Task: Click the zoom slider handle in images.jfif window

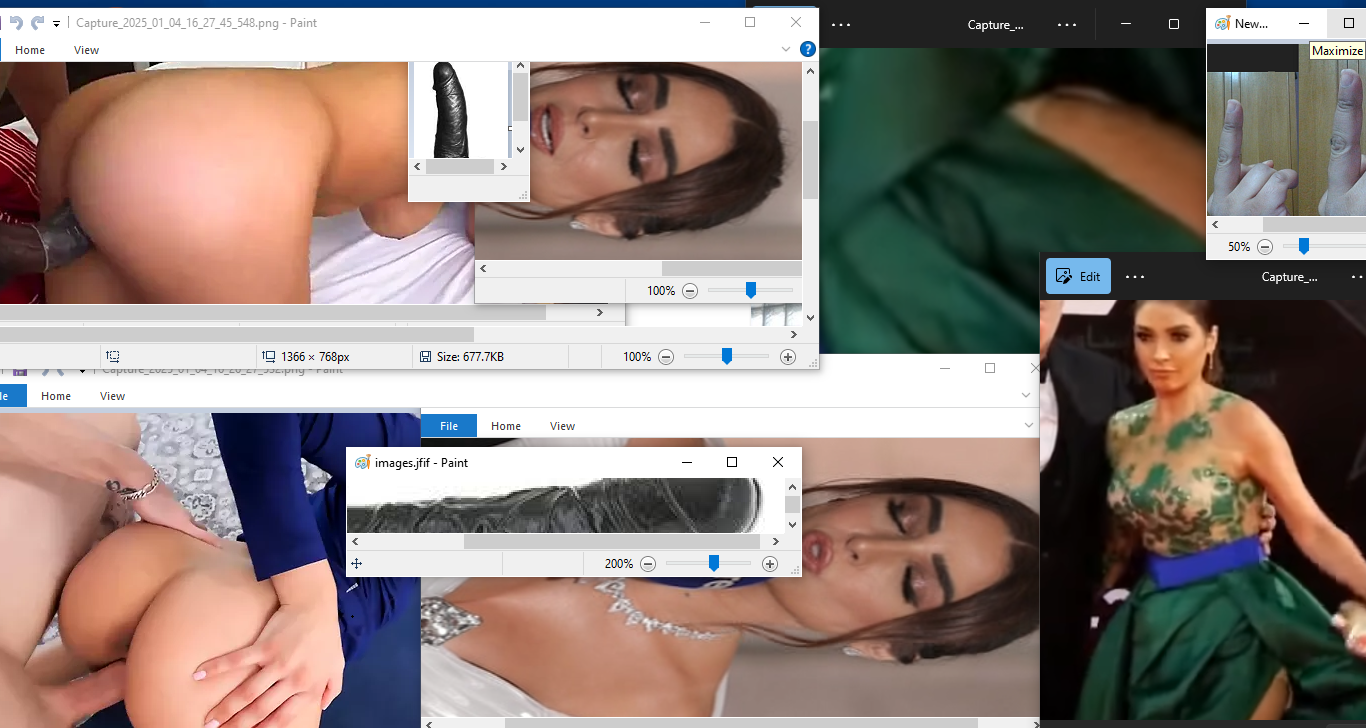Action: point(714,564)
